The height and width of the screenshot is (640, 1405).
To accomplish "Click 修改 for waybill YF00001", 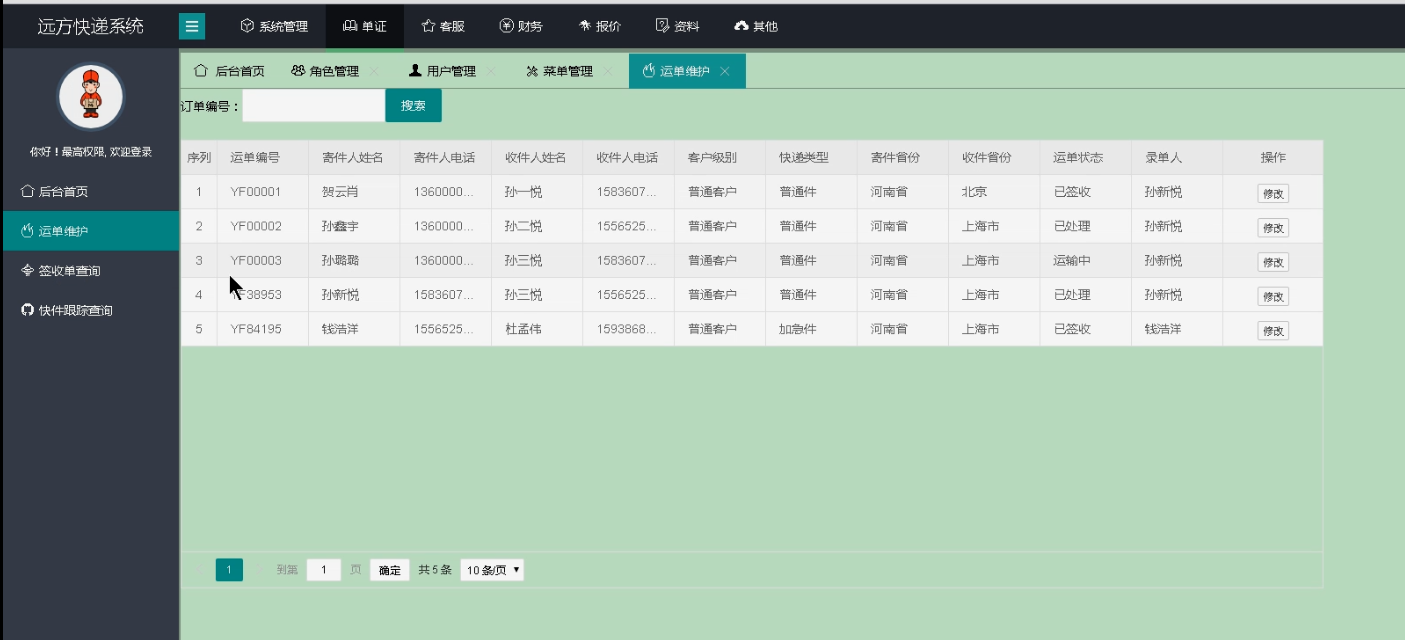I will pyautogui.click(x=1273, y=194).
